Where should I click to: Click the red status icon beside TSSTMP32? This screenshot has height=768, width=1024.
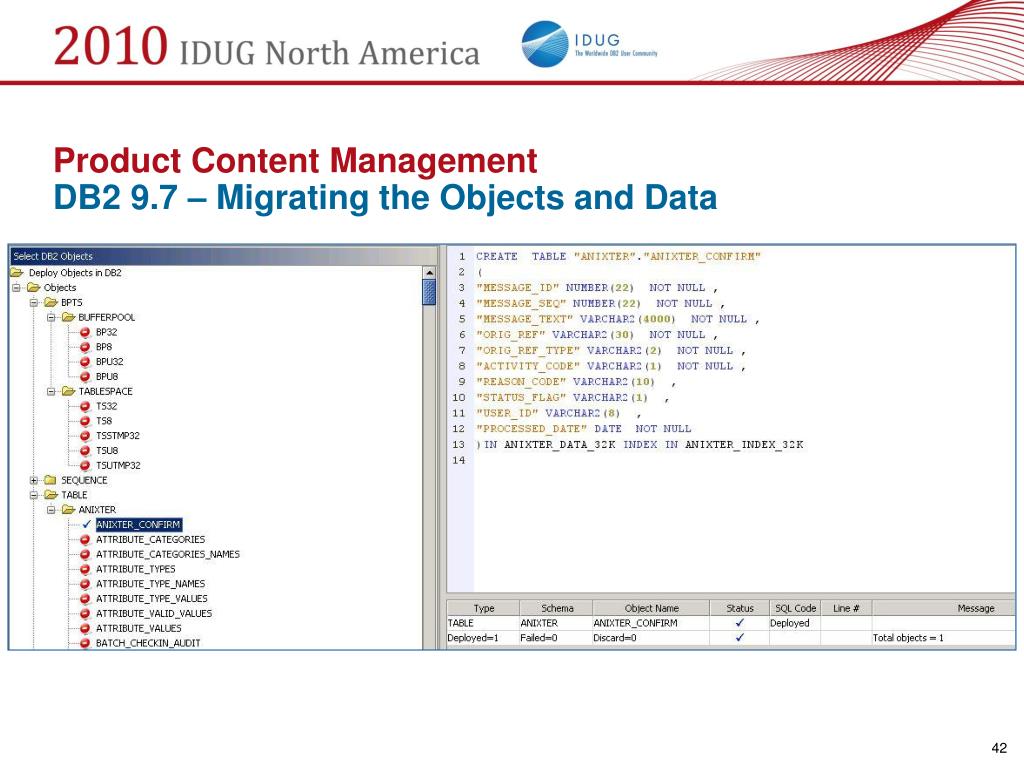(85, 436)
